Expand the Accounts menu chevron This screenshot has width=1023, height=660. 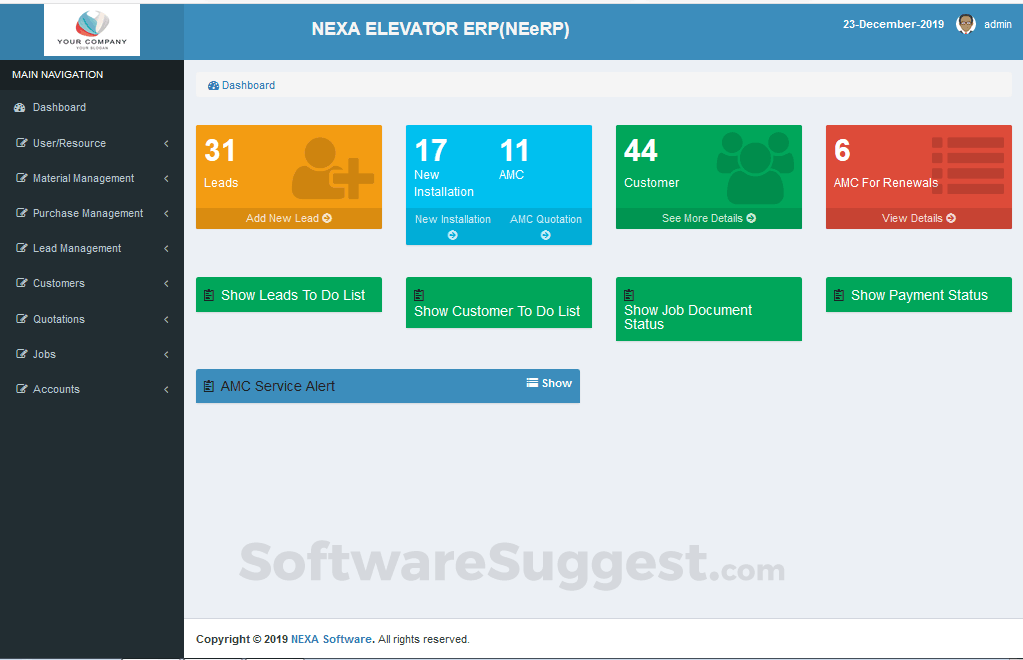pyautogui.click(x=165, y=389)
